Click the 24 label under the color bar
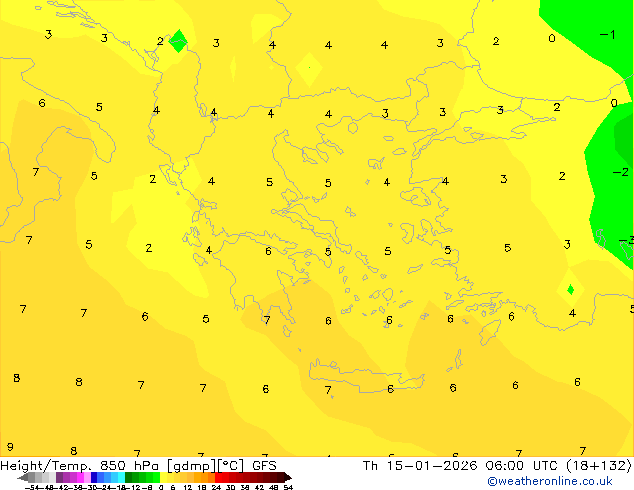 point(216,487)
